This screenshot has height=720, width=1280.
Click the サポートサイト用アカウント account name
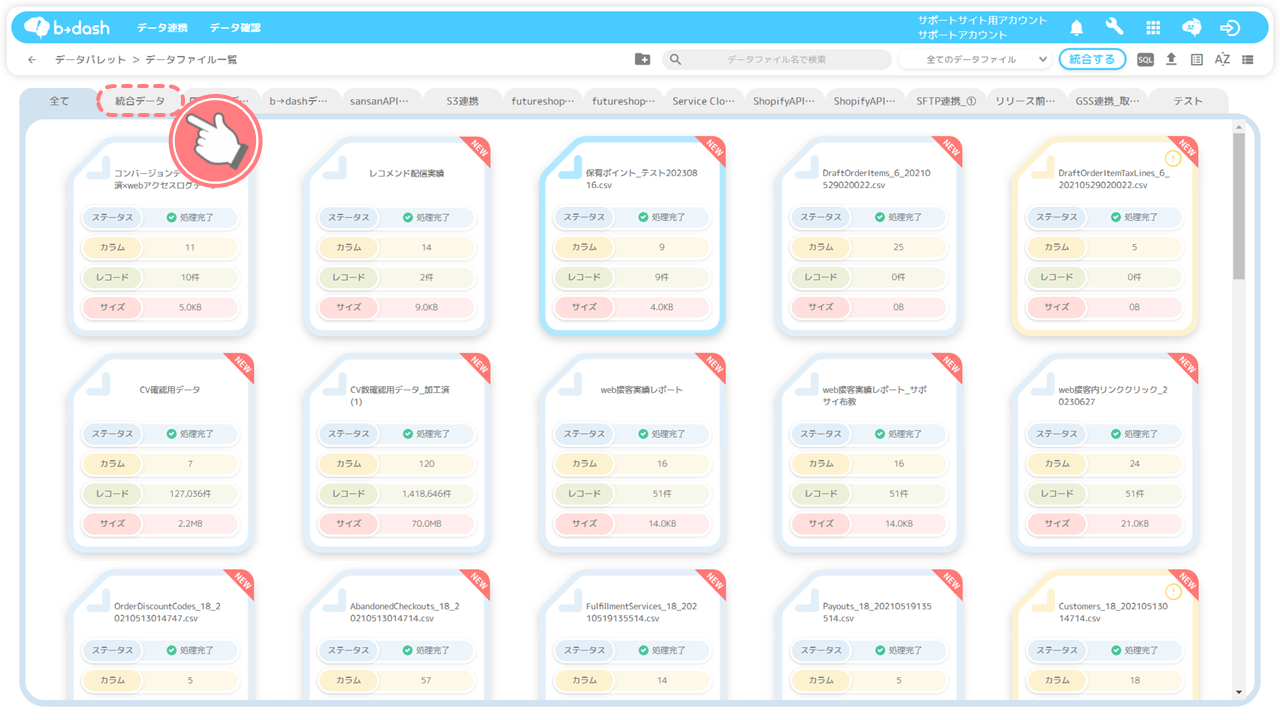(x=982, y=20)
